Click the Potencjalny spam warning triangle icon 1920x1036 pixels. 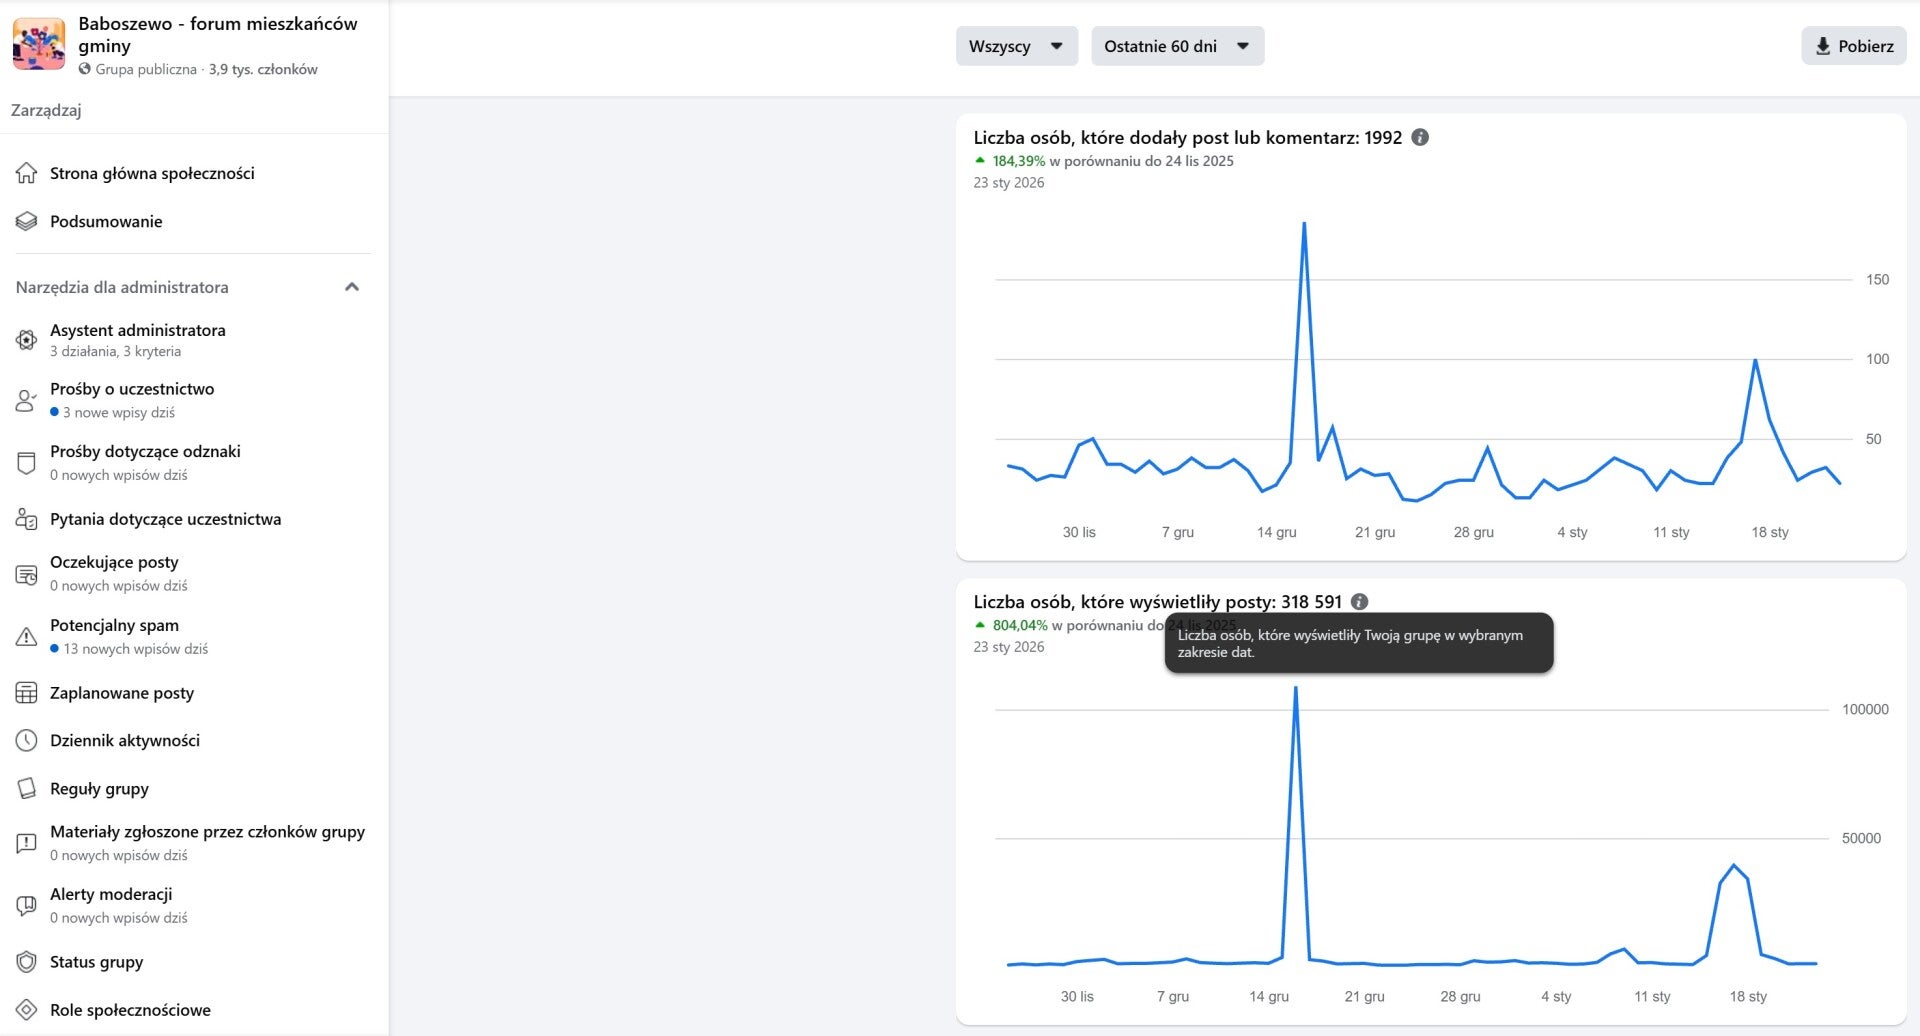click(x=27, y=636)
